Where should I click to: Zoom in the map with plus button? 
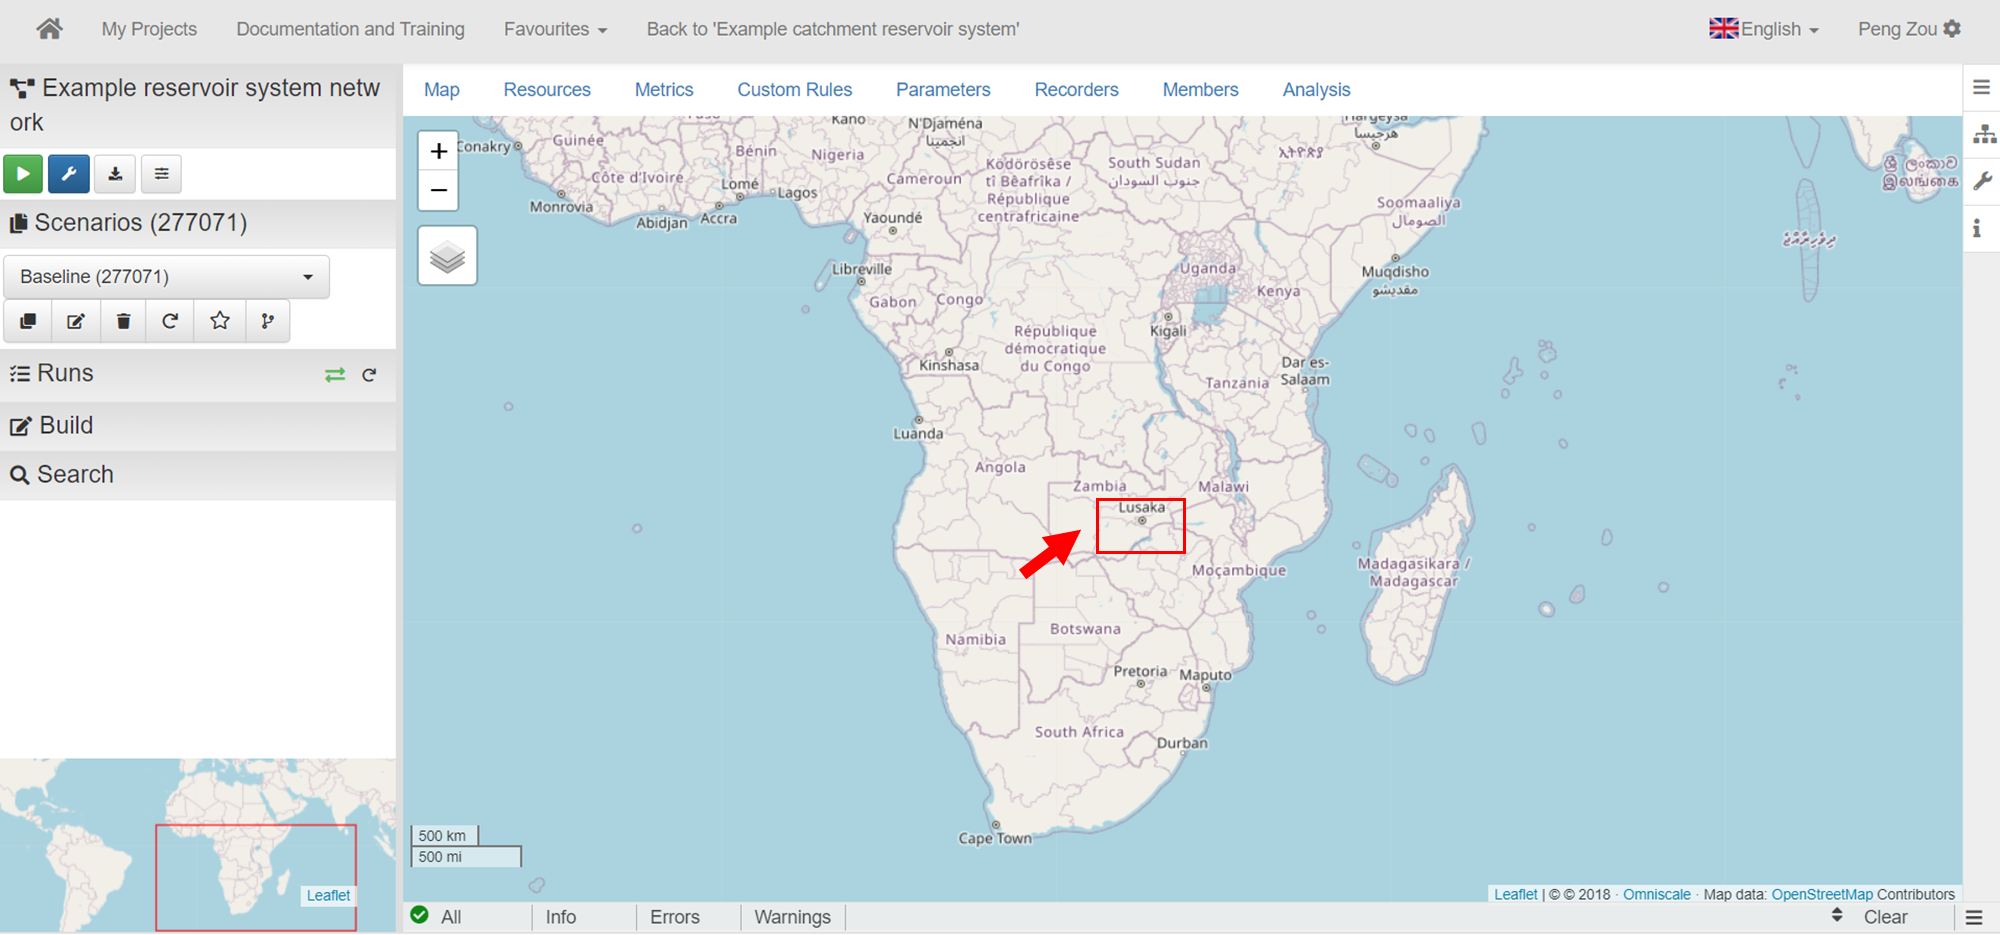[x=438, y=152]
